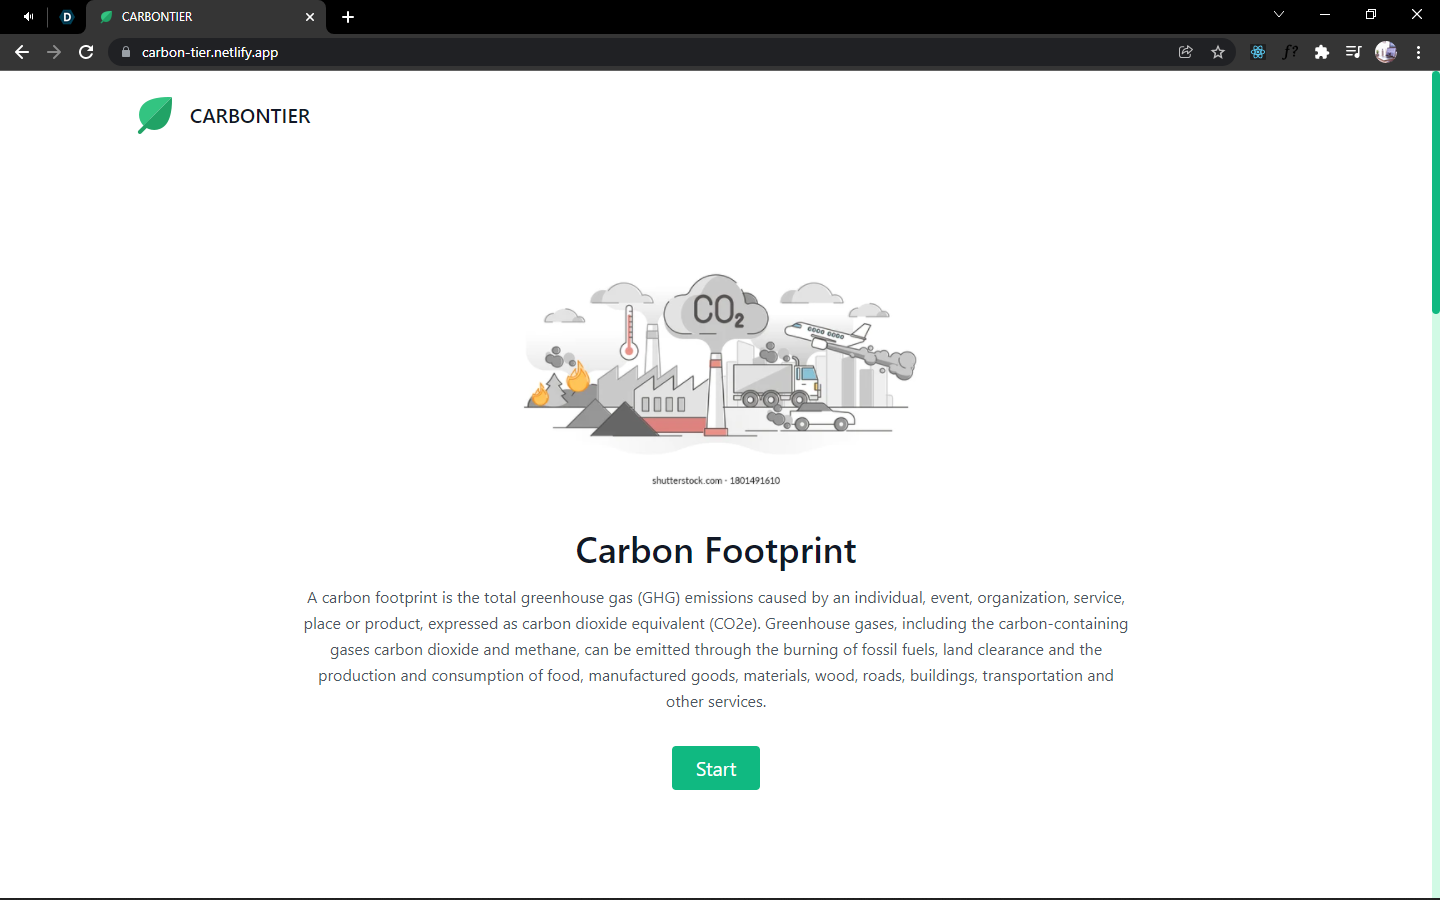
Task: Click the browser profile avatar
Action: pos(1385,51)
